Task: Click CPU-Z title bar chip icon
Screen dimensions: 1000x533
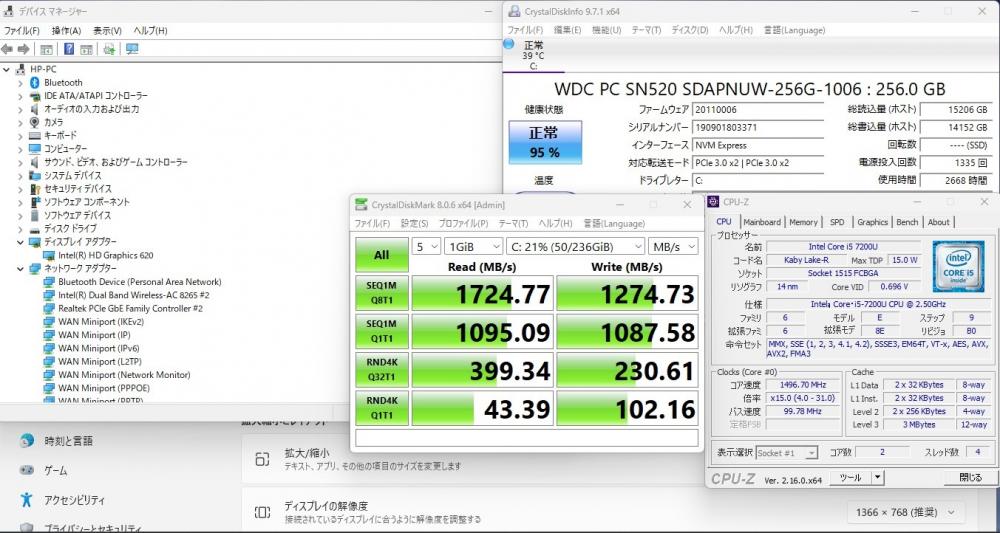Action: [x=714, y=202]
